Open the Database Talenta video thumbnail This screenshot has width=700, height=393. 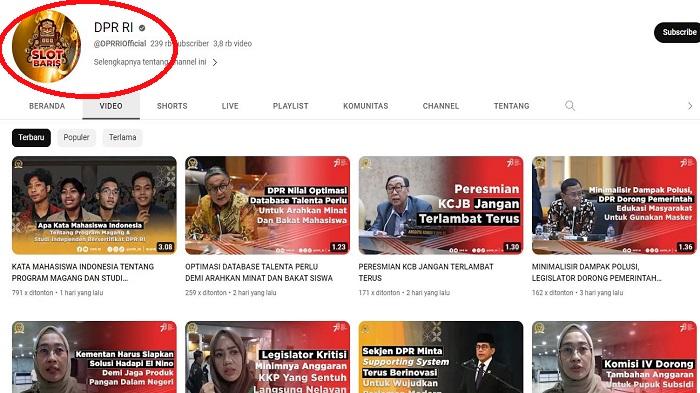click(x=267, y=205)
